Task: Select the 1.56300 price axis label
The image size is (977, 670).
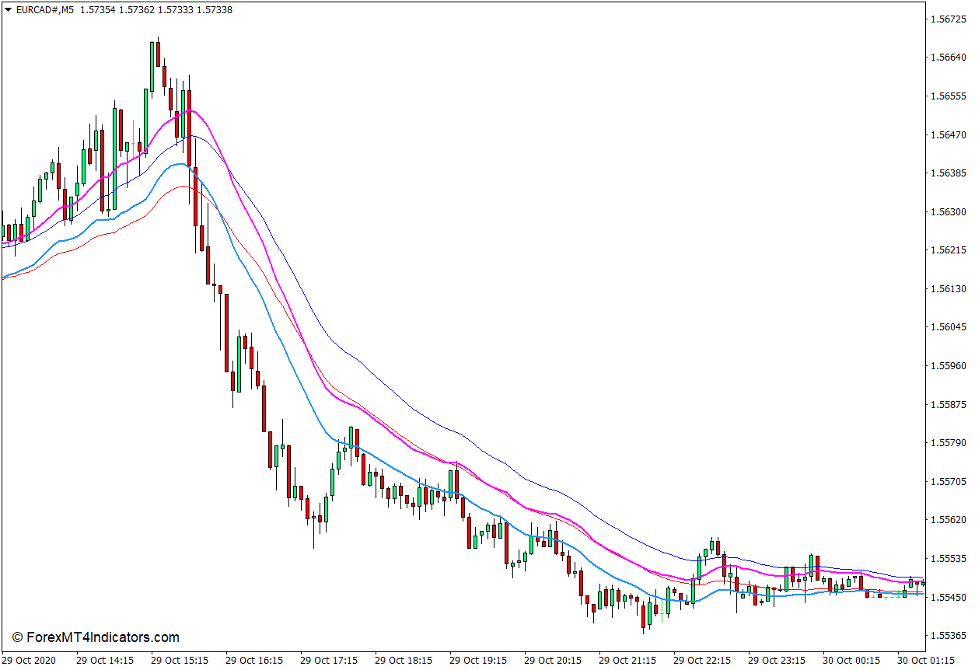Action: click(x=949, y=212)
